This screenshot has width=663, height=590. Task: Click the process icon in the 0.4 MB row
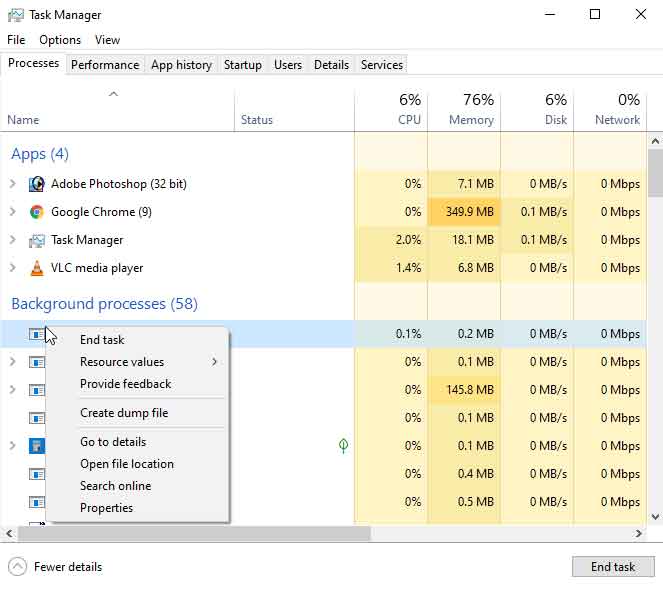point(37,474)
